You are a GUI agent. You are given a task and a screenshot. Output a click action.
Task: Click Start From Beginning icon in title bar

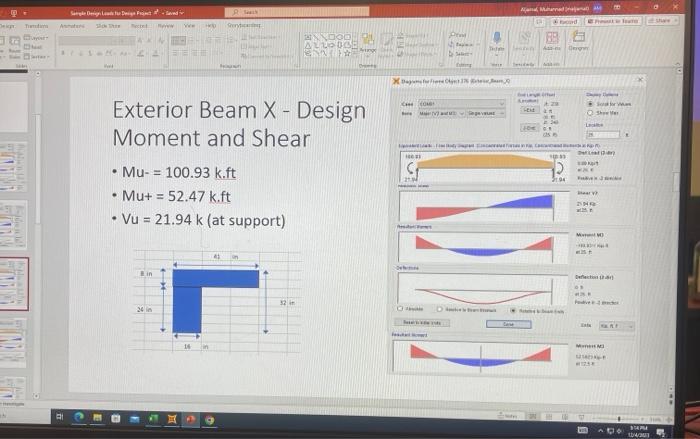point(14,13)
